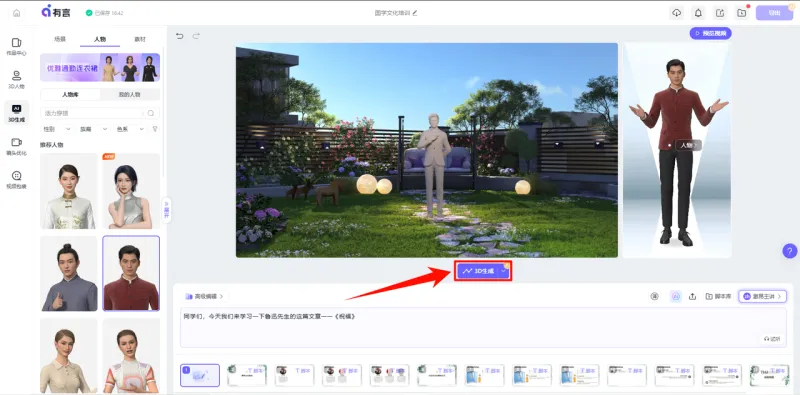
Task: Click the dress promotion banner
Action: coord(100,67)
